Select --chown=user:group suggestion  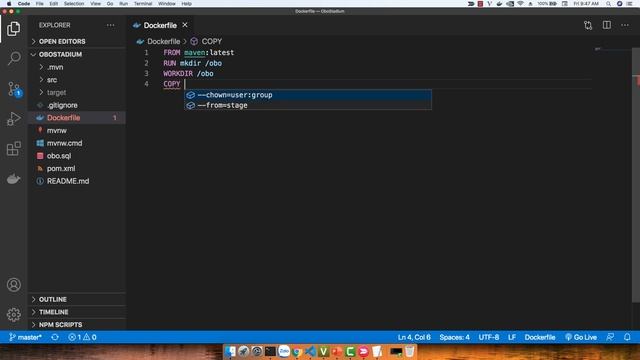pyautogui.click(x=308, y=95)
